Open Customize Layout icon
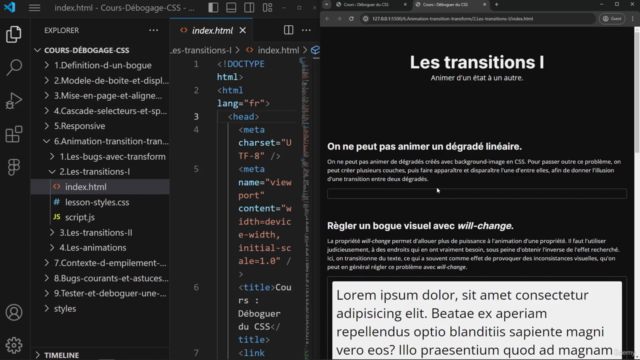 (x=267, y=8)
